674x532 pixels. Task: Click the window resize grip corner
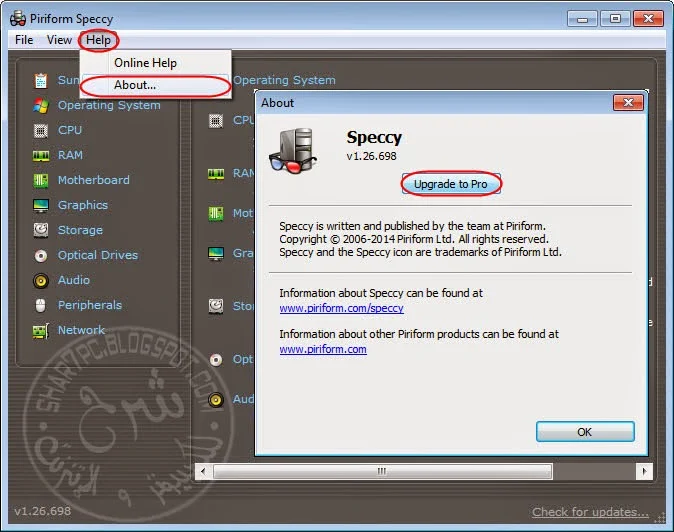pyautogui.click(x=659, y=518)
